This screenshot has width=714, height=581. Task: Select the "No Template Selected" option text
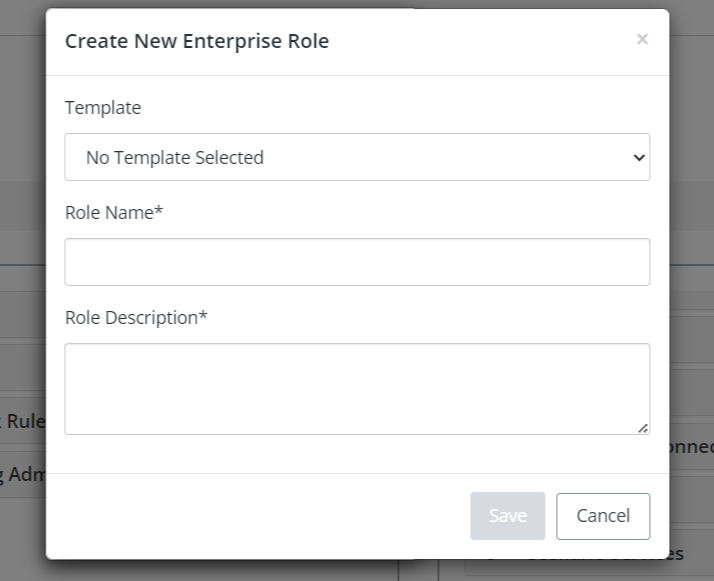click(x=175, y=157)
